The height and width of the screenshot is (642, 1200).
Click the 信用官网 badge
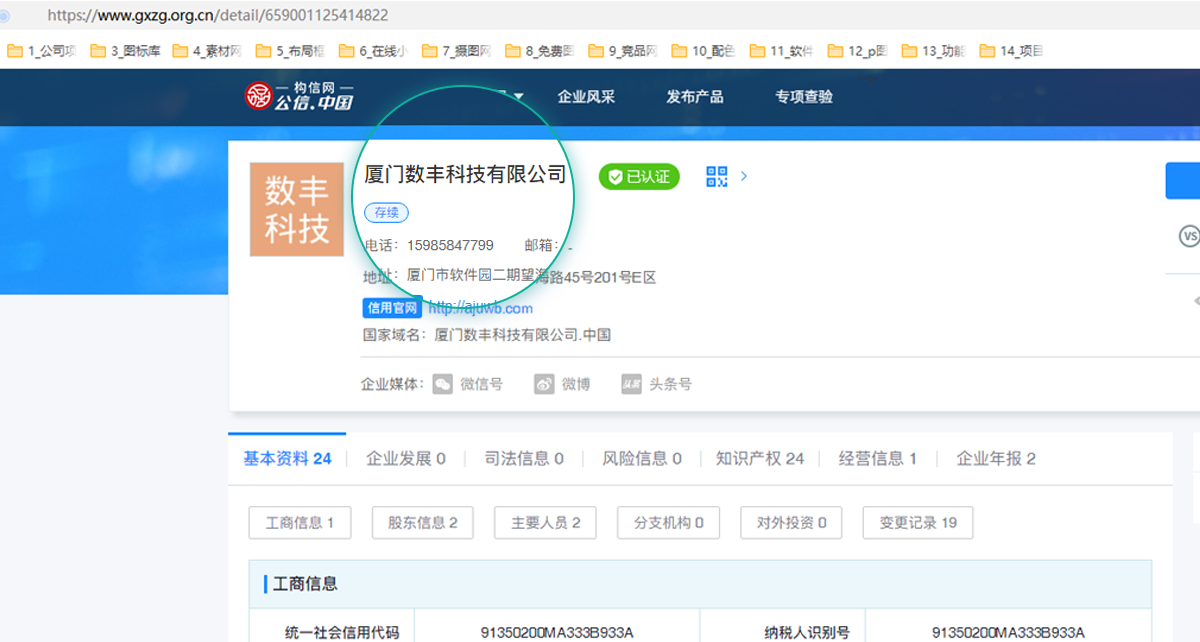coord(392,308)
